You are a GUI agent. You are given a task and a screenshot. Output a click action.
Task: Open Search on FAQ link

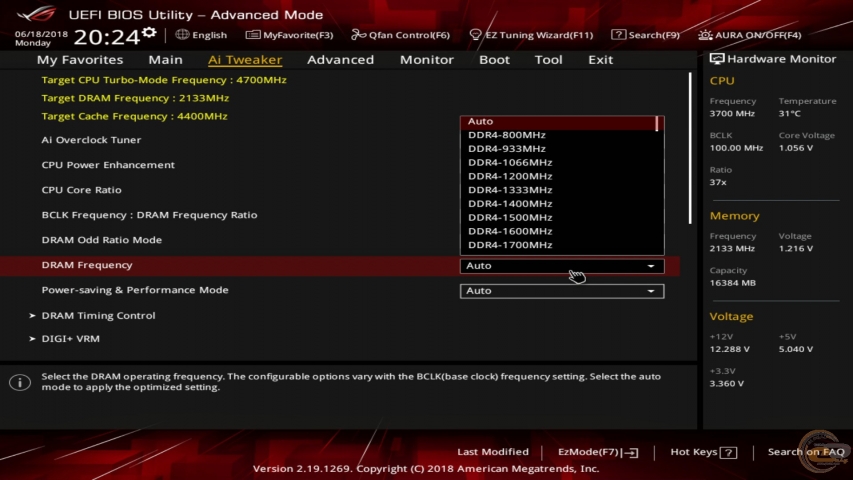[x=806, y=452]
